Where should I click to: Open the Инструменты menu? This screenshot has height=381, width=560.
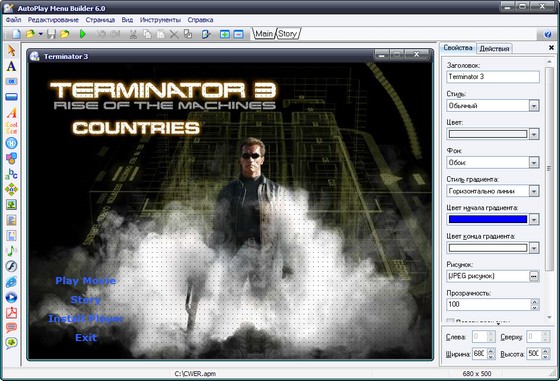160,20
